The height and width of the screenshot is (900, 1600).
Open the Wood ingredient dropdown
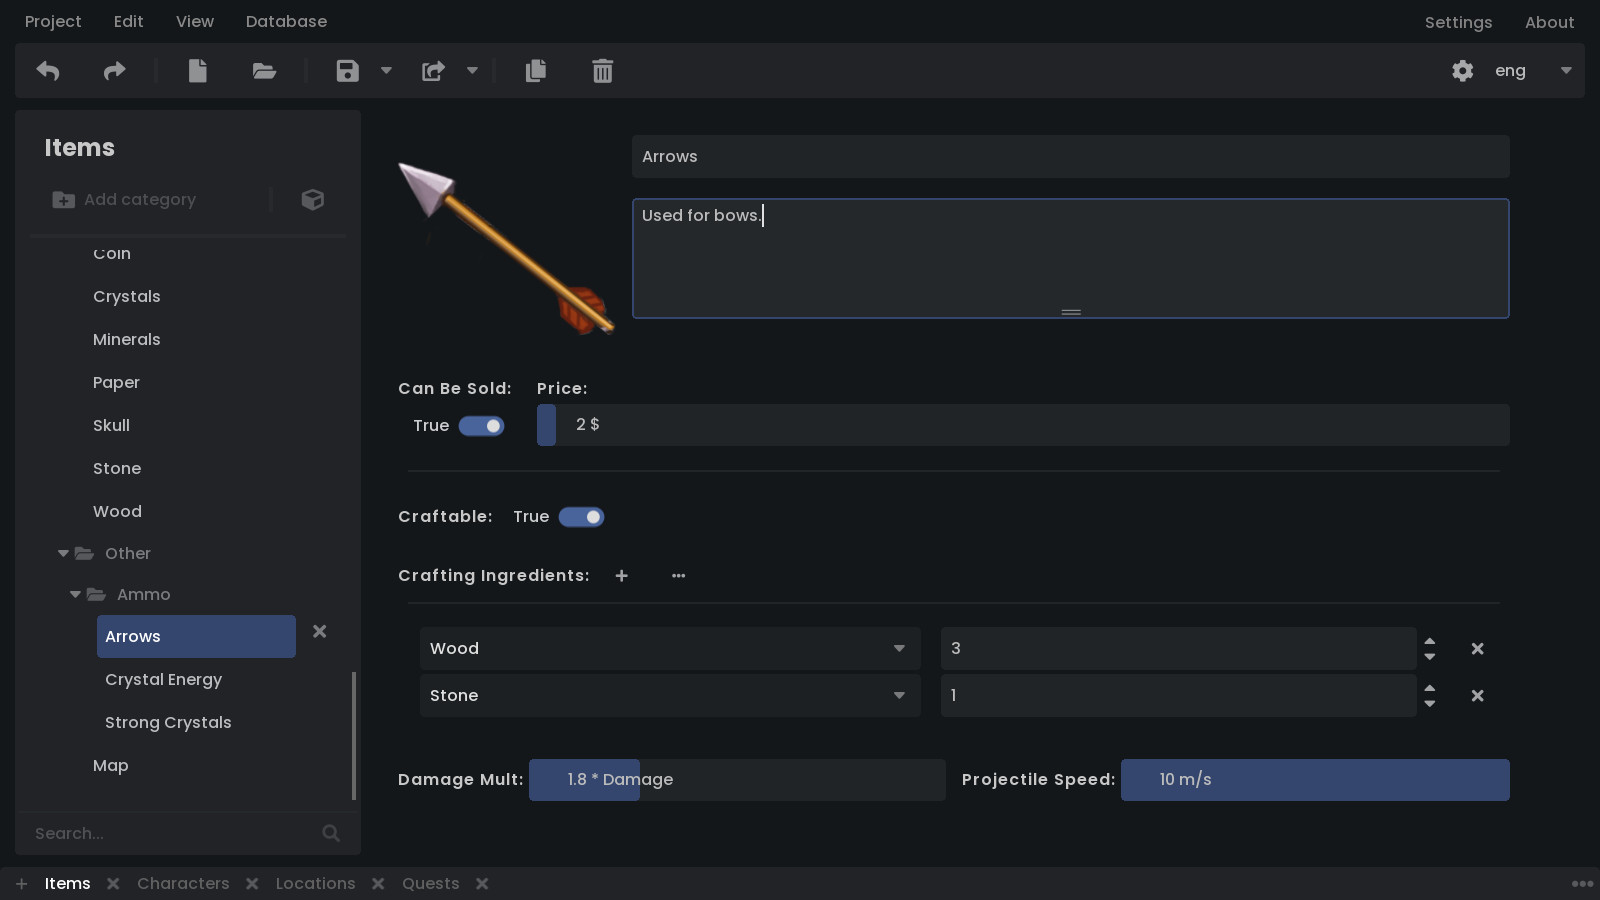click(898, 648)
